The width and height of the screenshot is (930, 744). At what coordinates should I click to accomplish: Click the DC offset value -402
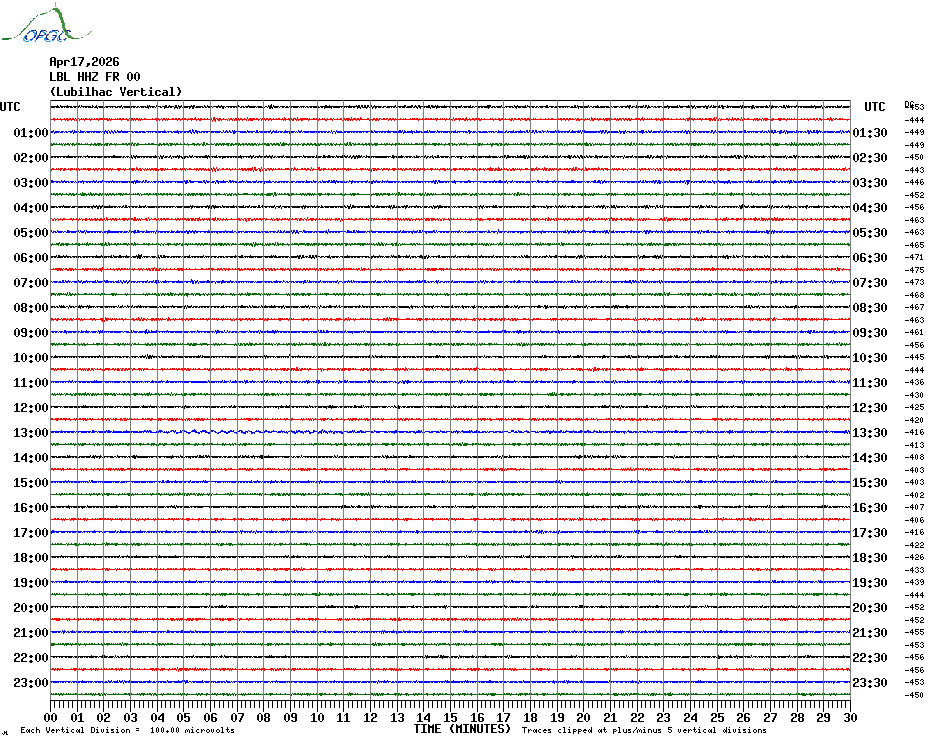point(914,495)
